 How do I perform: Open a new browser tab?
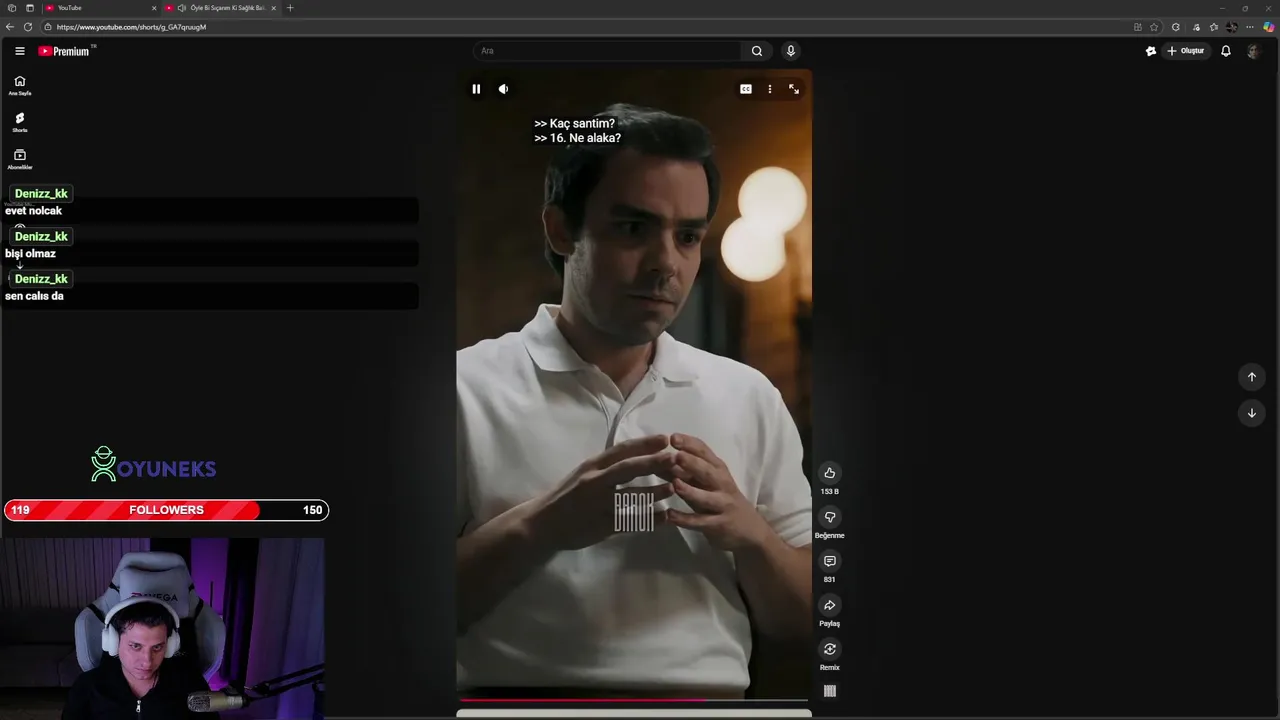click(x=290, y=8)
